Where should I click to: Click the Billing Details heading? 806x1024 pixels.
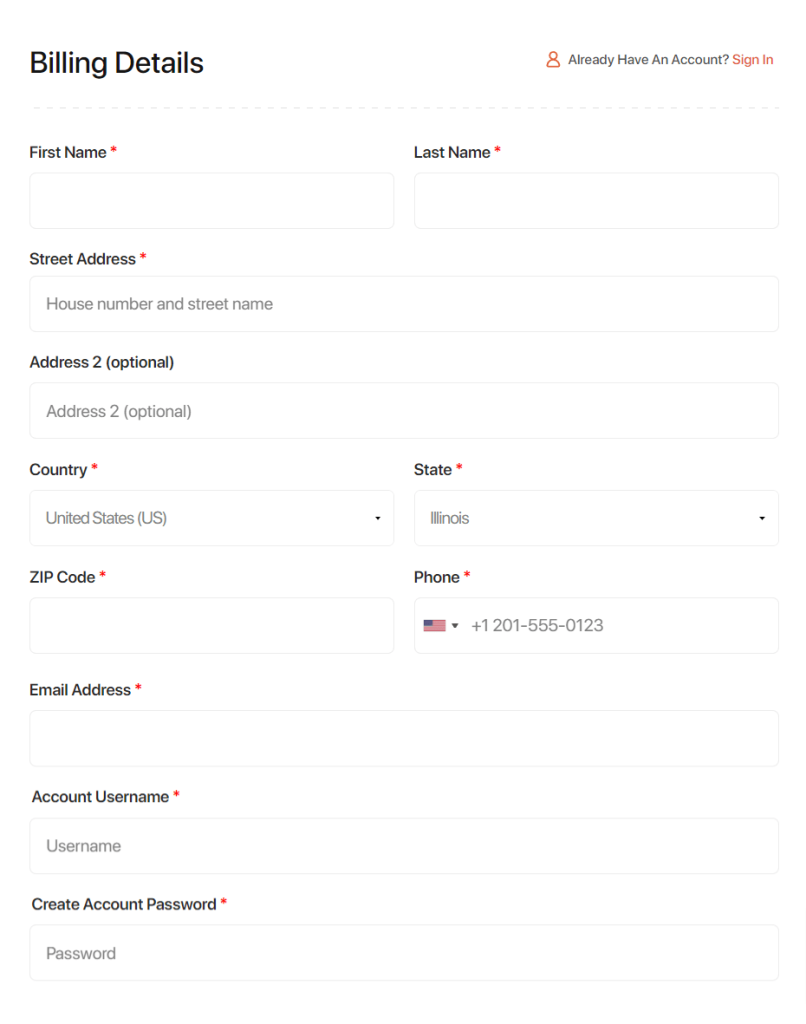(116, 63)
